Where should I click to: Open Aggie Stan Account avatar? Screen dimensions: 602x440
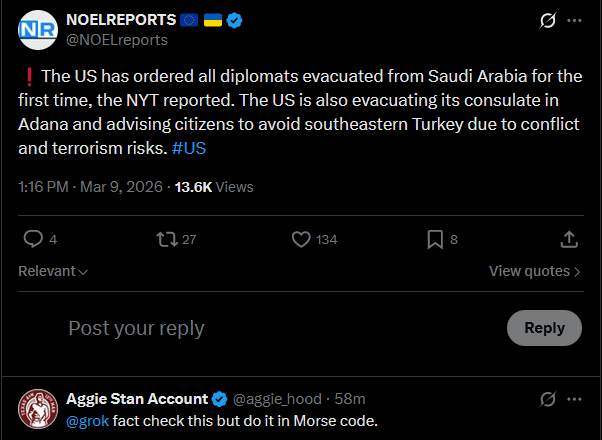tap(38, 408)
